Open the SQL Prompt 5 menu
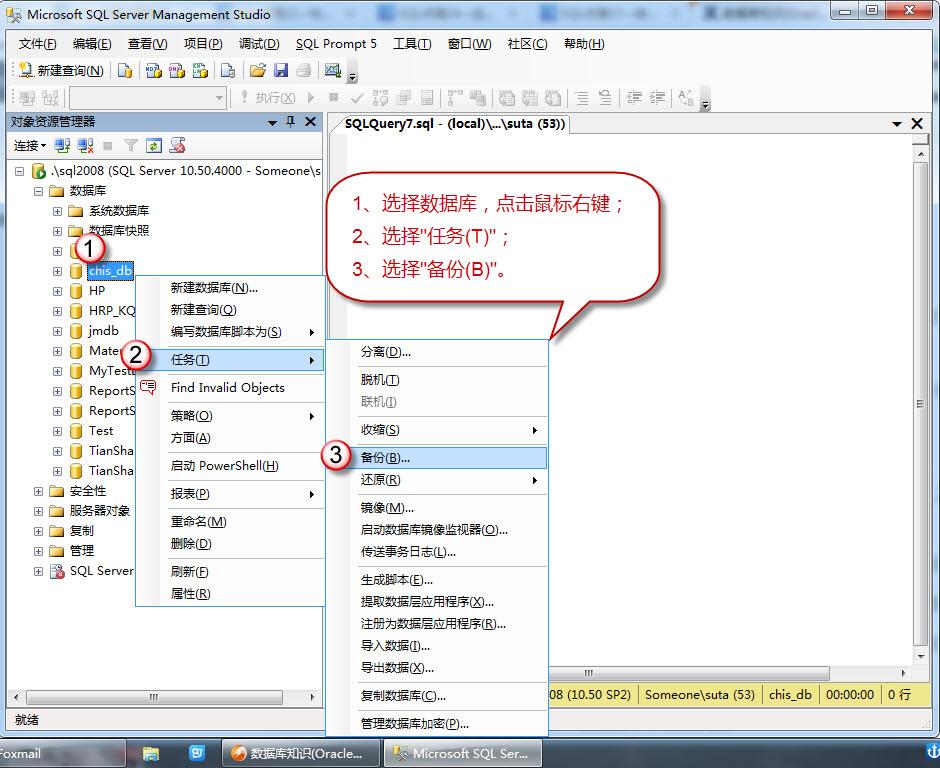940x768 pixels. click(336, 44)
